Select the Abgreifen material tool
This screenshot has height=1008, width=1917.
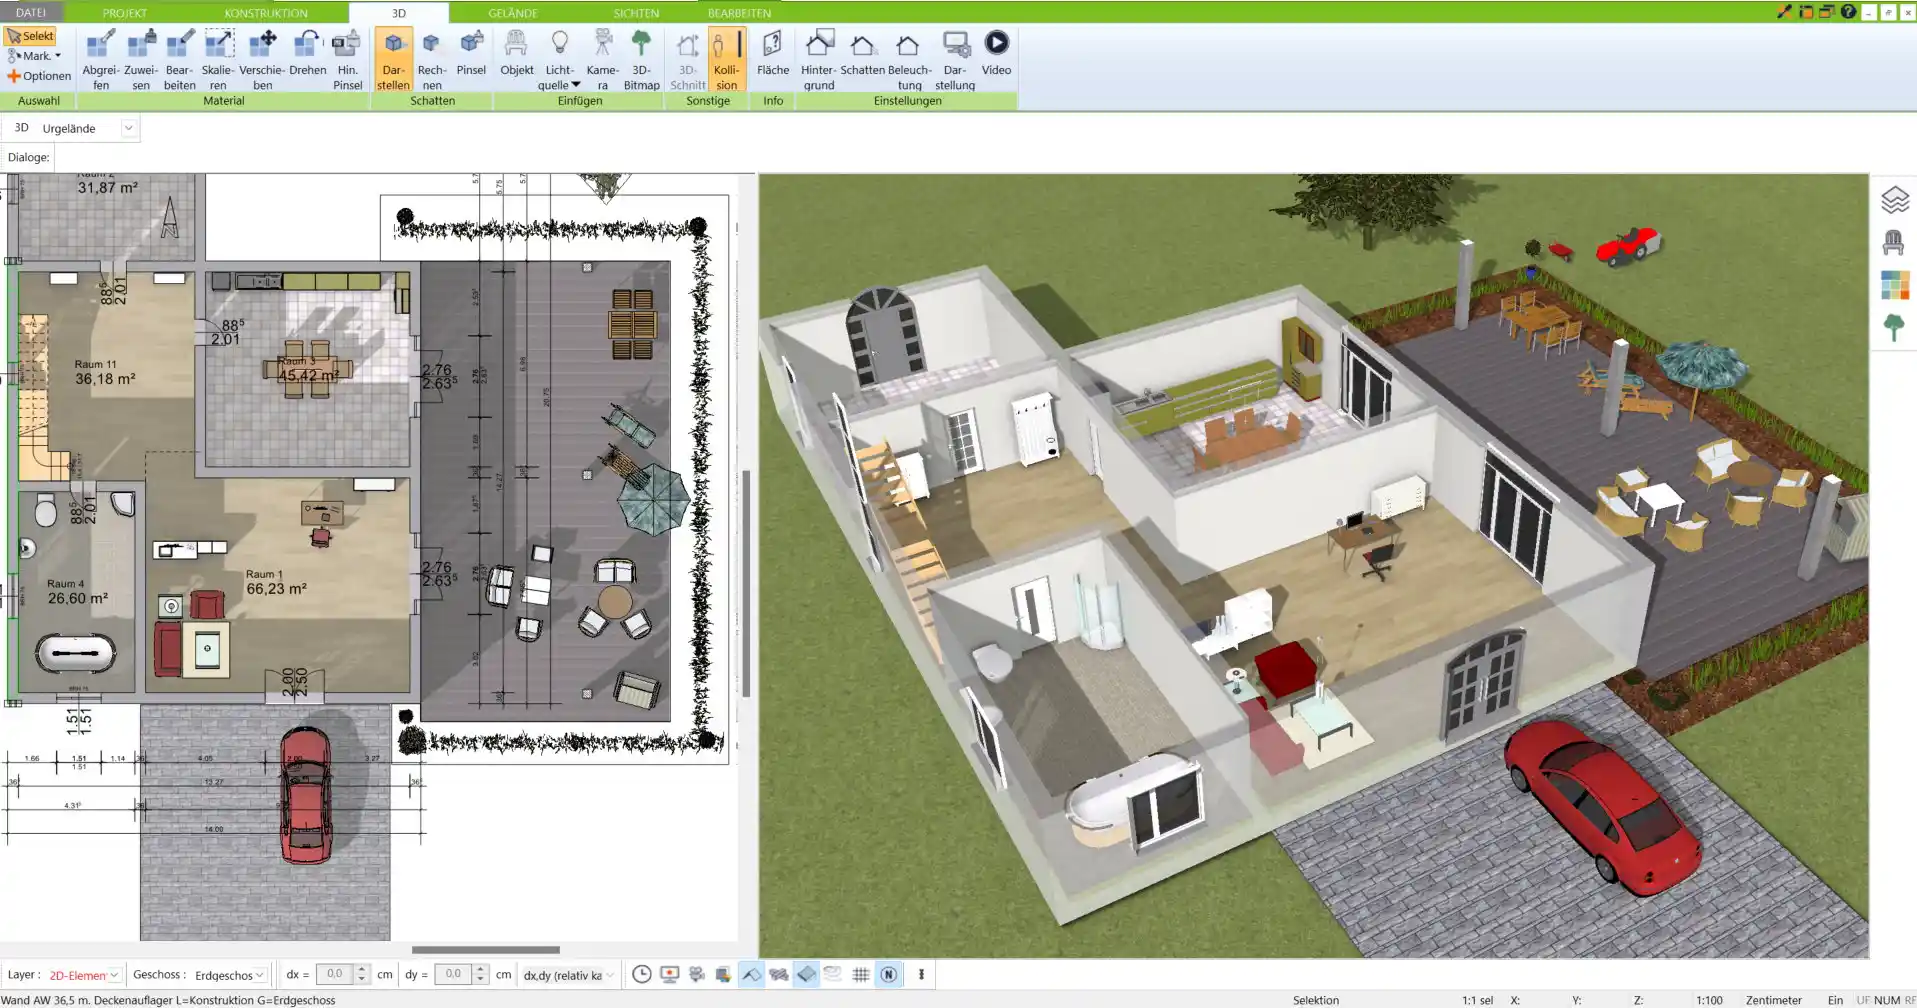[x=101, y=60]
